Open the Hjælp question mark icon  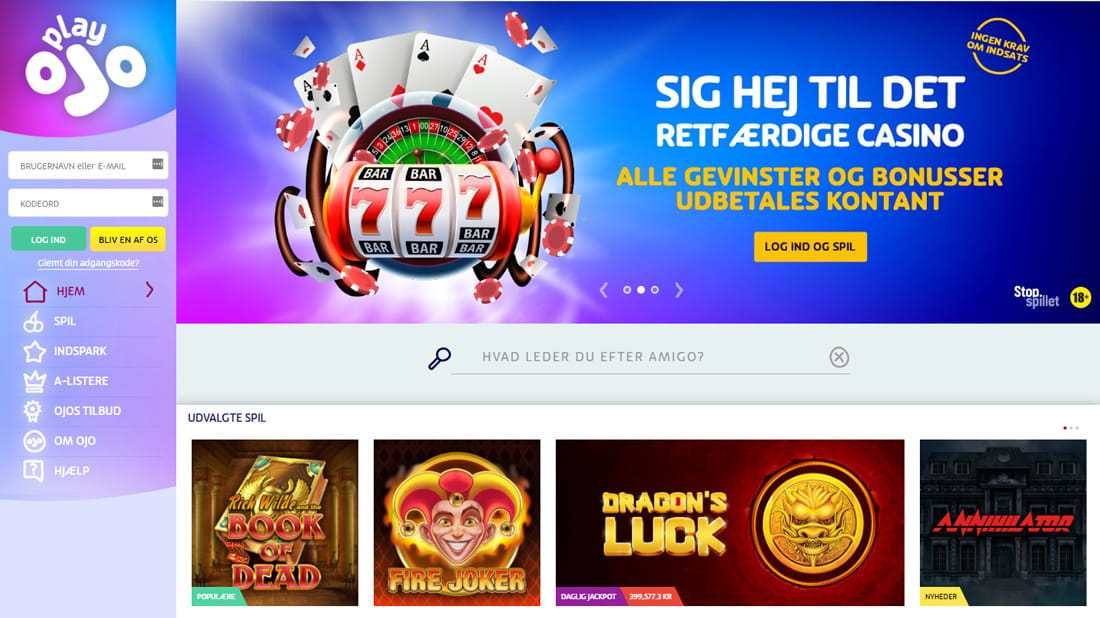pyautogui.click(x=33, y=471)
